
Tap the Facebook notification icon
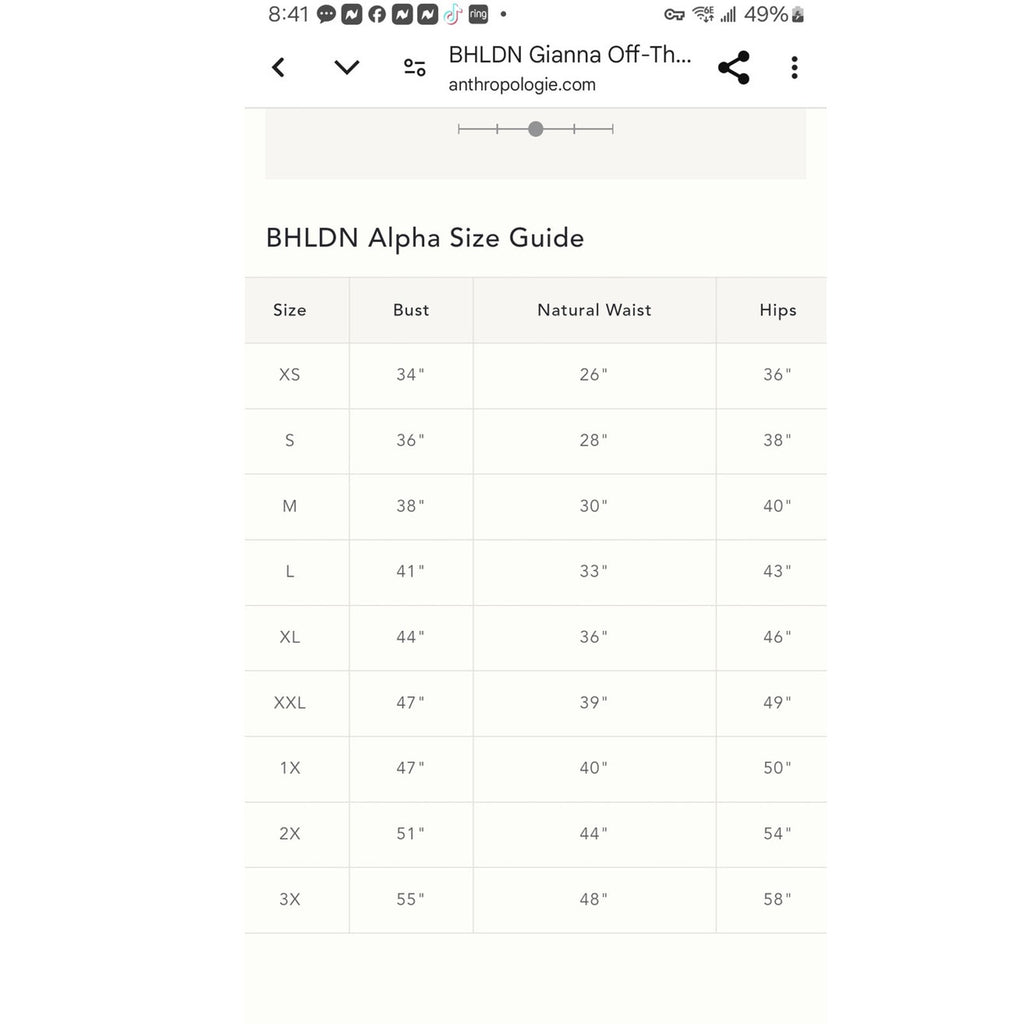click(x=377, y=14)
